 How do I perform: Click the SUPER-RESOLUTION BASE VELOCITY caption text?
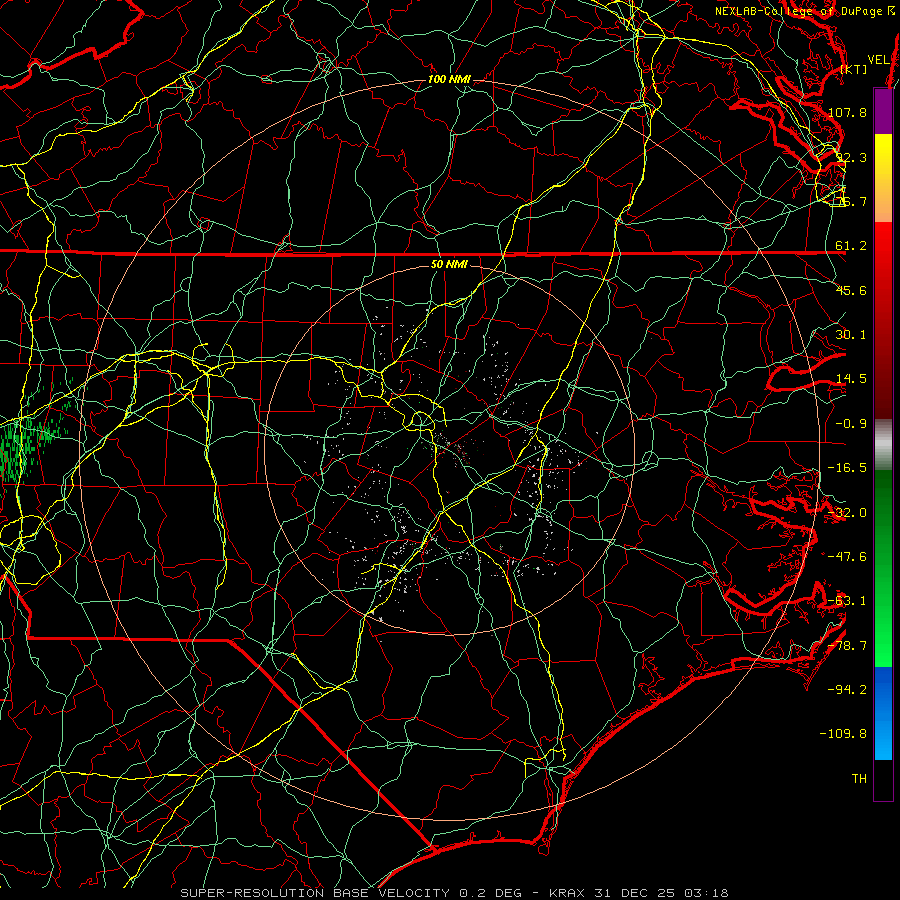coord(315,893)
